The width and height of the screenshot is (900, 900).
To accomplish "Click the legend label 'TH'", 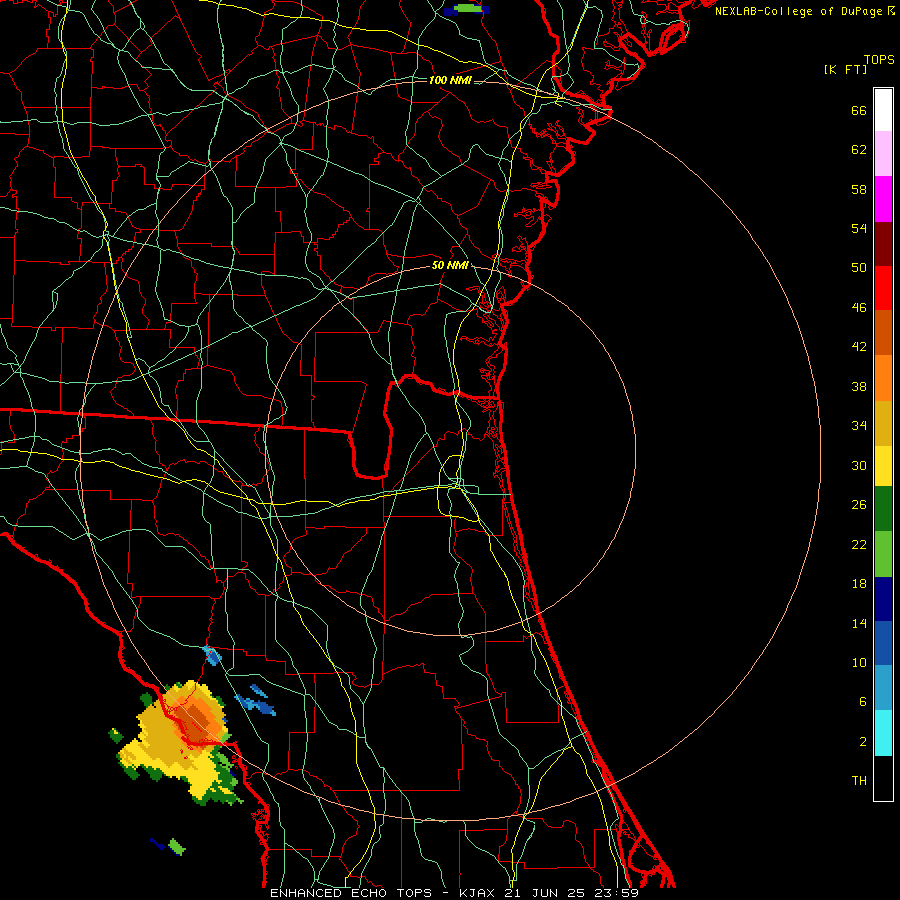I will tap(859, 780).
